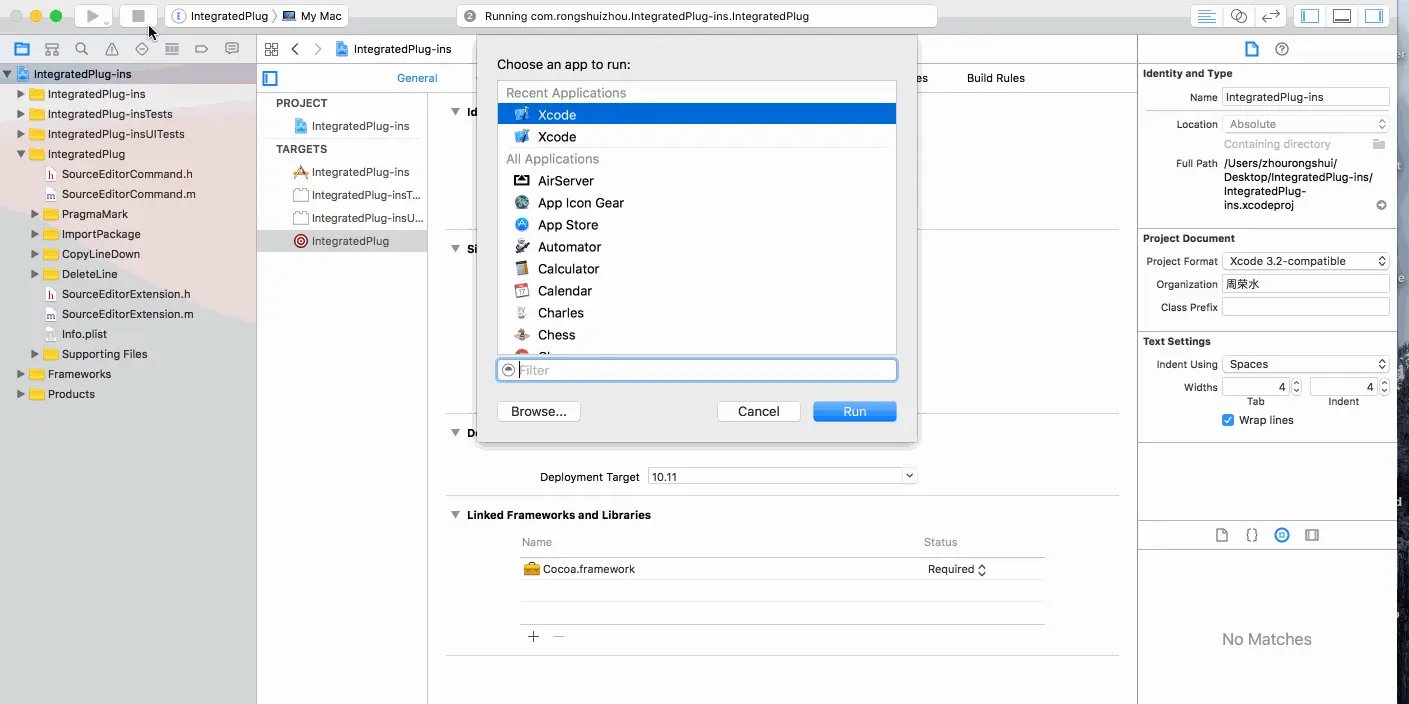
Task: Adjust the Indent width stepper
Action: pos(1385,387)
